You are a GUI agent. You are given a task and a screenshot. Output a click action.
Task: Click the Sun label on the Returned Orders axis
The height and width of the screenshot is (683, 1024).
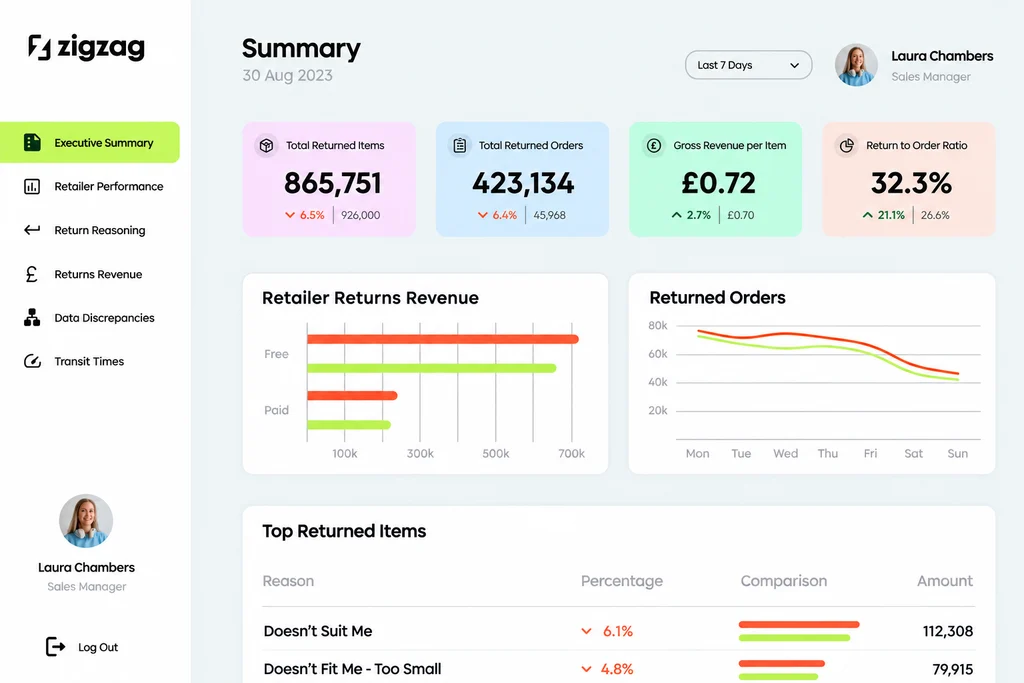tap(957, 453)
